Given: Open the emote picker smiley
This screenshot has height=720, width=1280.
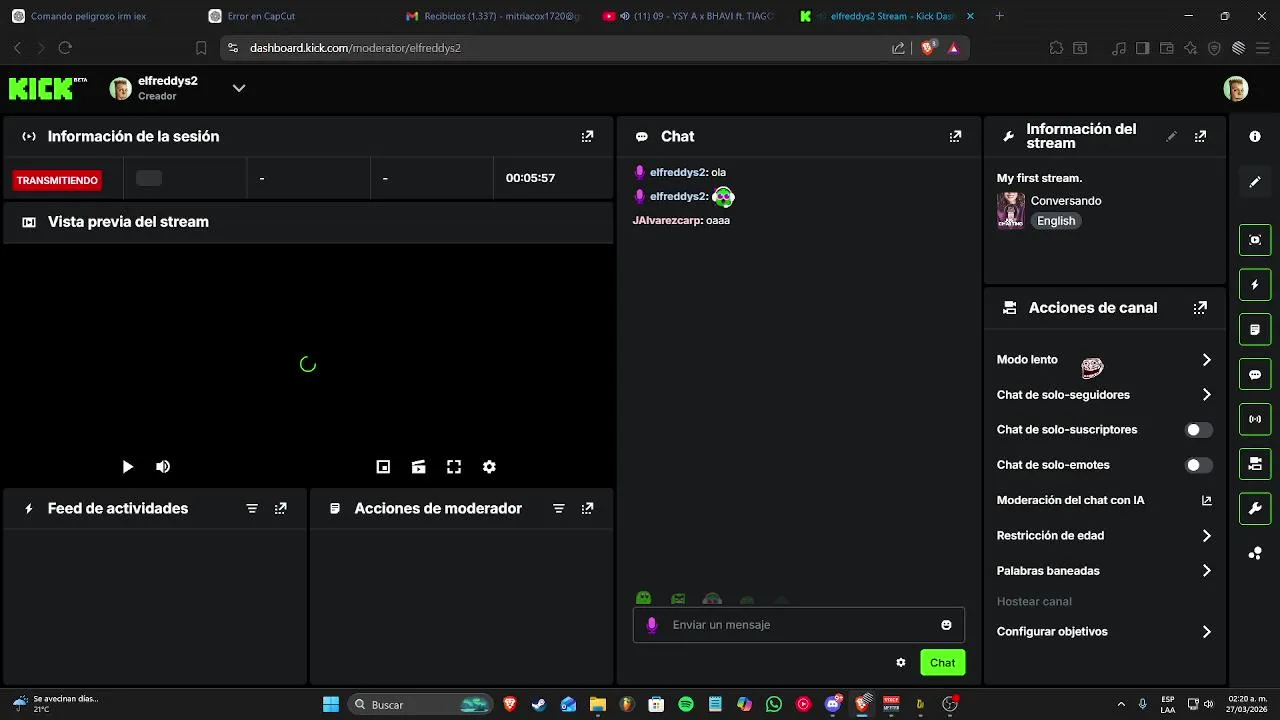Looking at the screenshot, I should (x=946, y=625).
